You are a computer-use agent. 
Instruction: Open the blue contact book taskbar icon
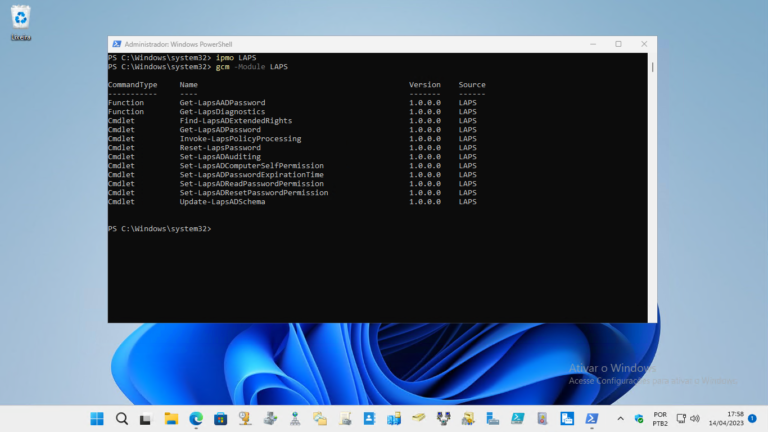369,419
